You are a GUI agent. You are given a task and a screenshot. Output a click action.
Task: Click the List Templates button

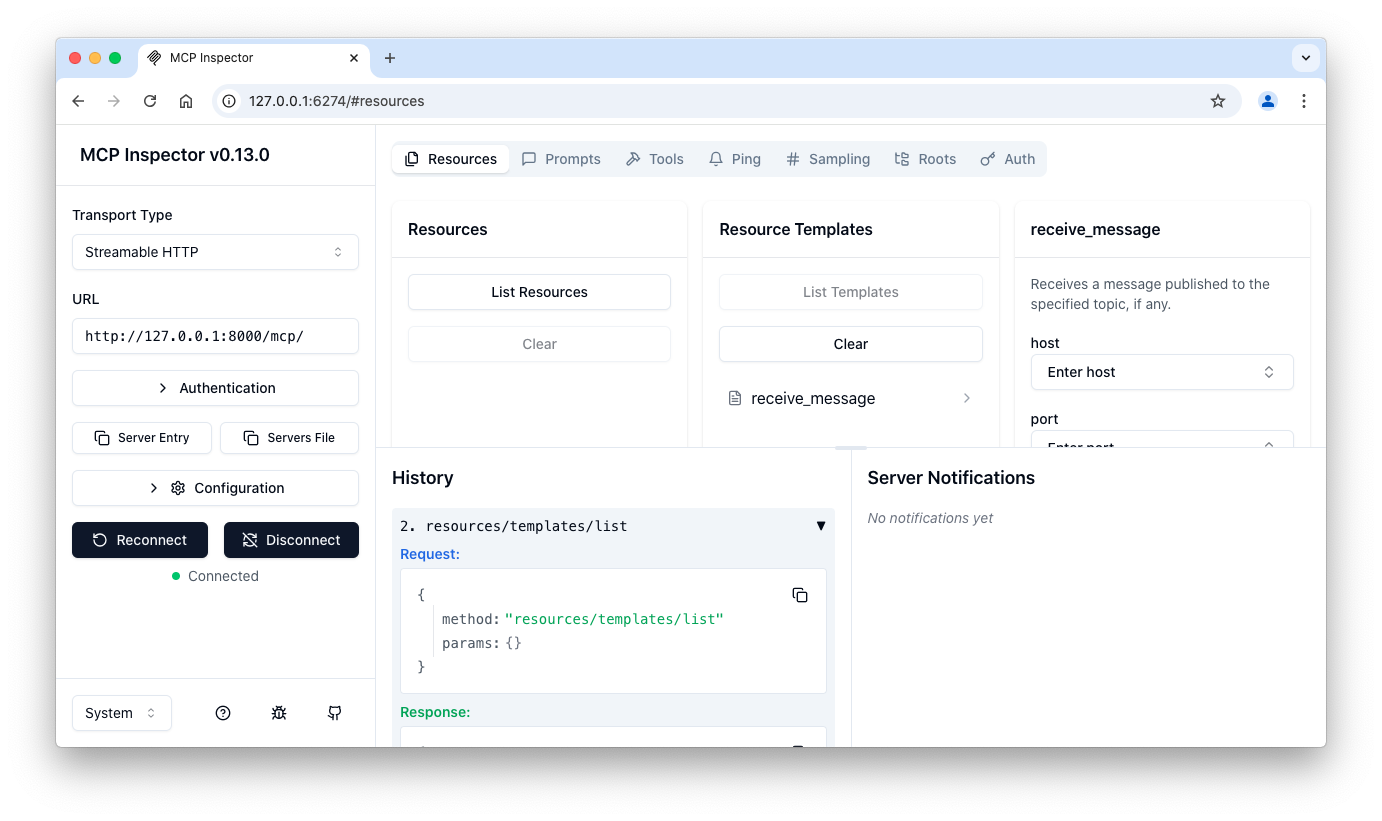pos(851,292)
